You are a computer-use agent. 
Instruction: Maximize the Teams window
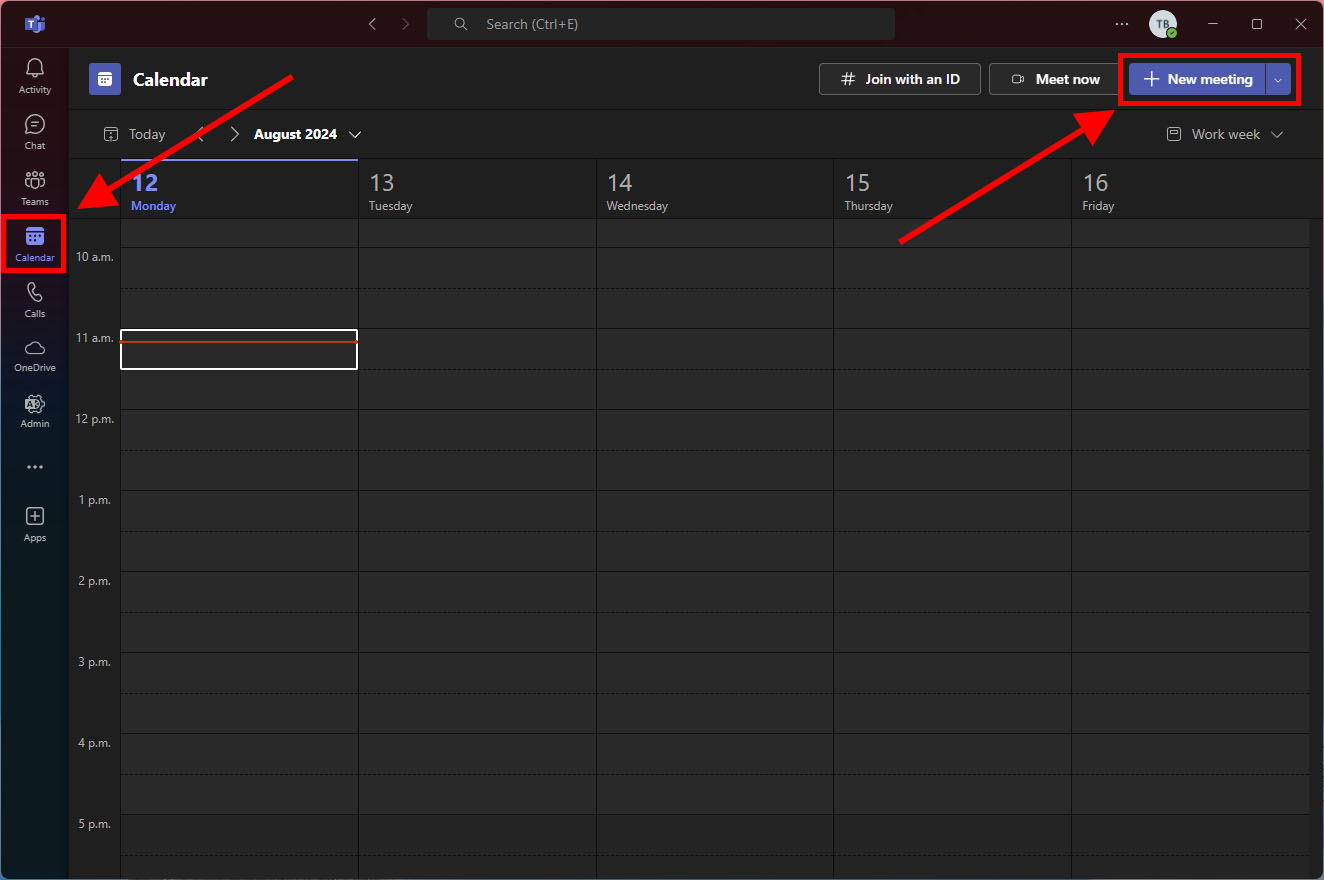pyautogui.click(x=1257, y=24)
